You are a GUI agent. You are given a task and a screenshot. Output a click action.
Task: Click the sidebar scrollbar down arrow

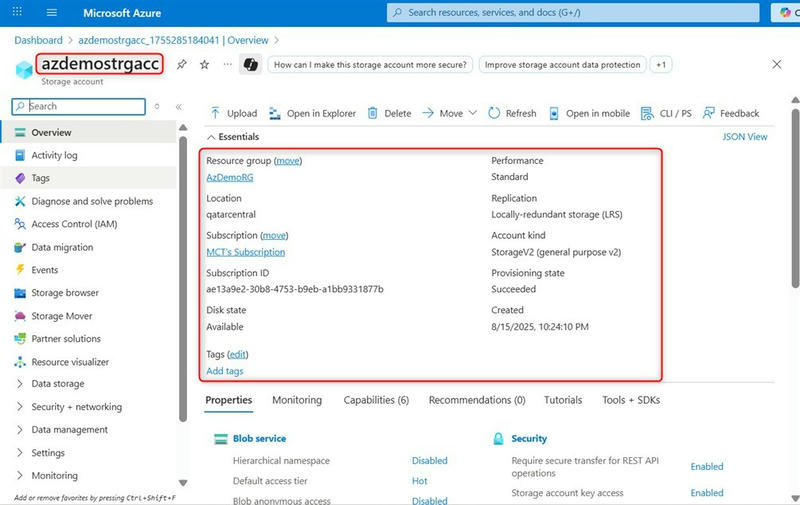coord(183,483)
